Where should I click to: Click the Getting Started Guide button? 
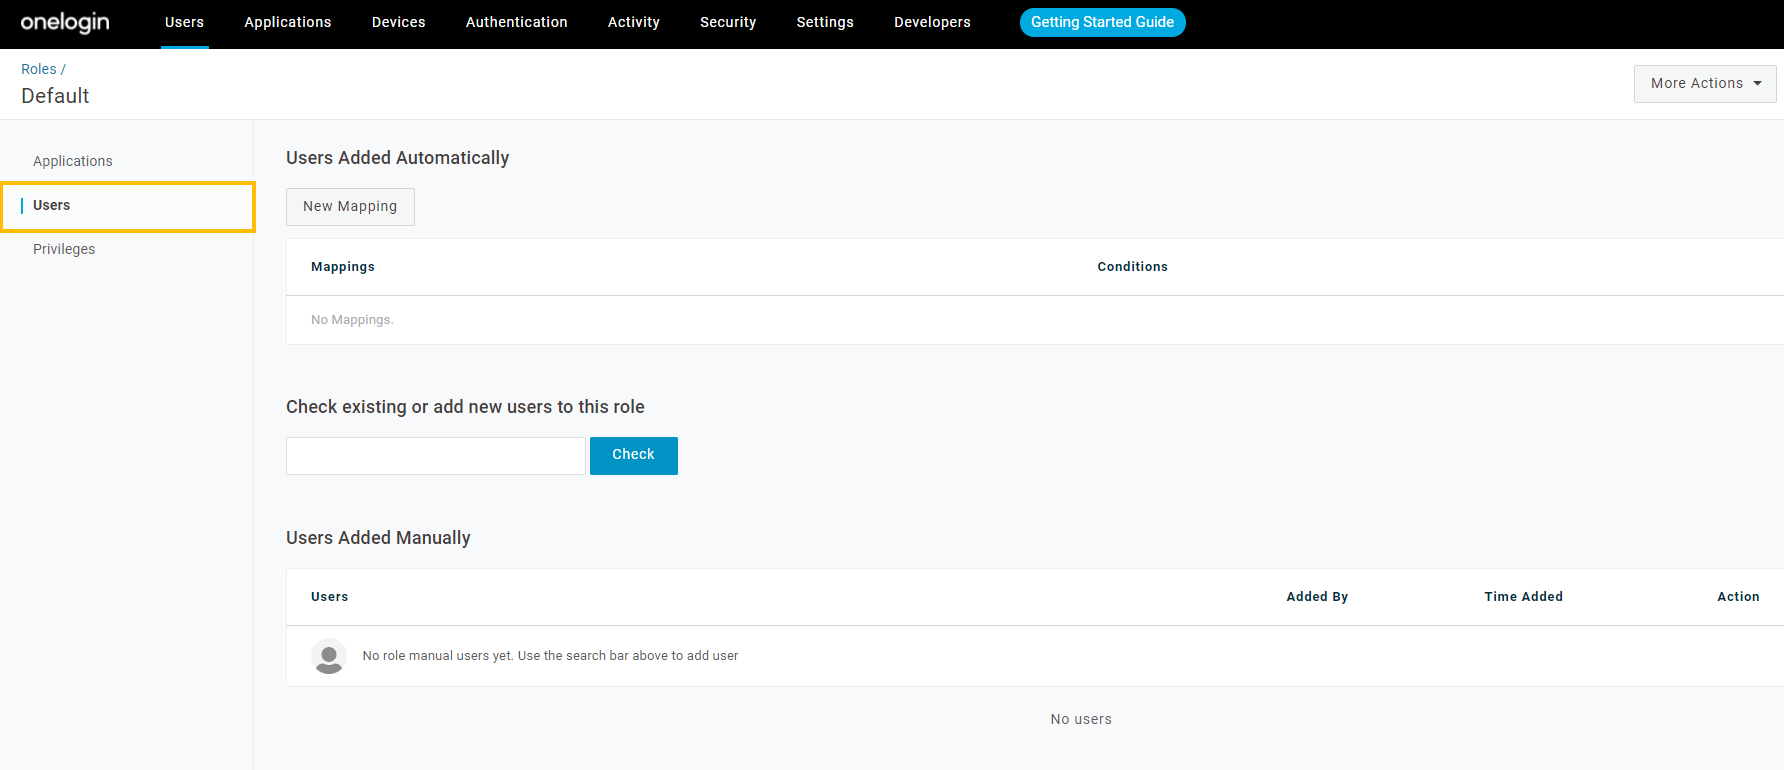[x=1102, y=22]
